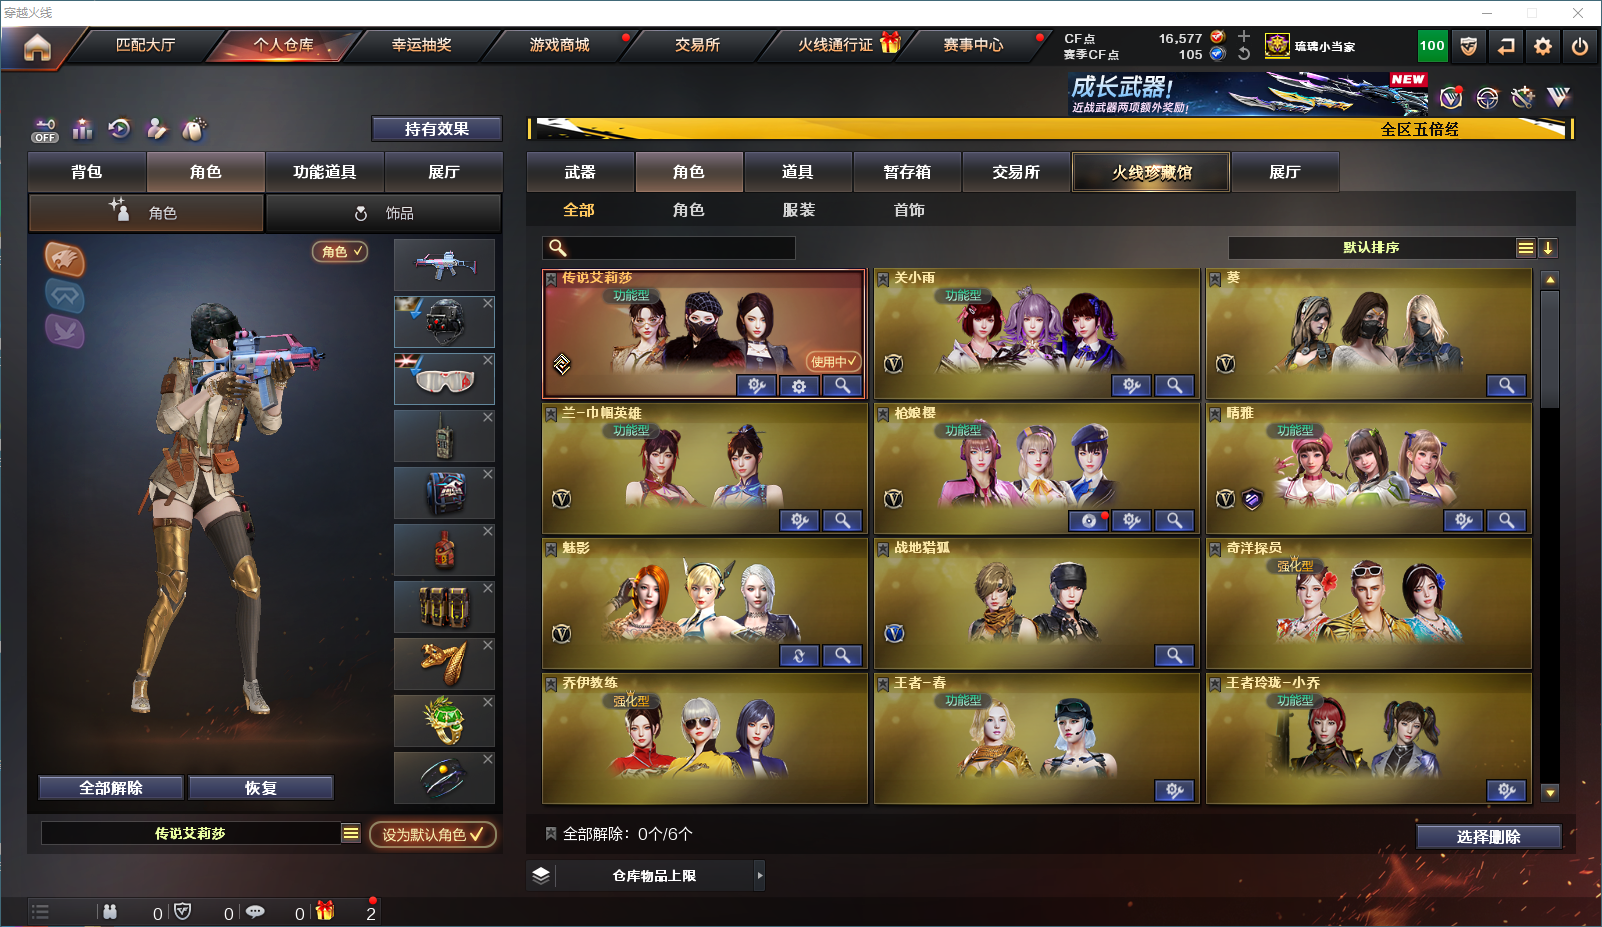
Task: Expand the 仓库物品上限 arrow
Action: (x=760, y=875)
